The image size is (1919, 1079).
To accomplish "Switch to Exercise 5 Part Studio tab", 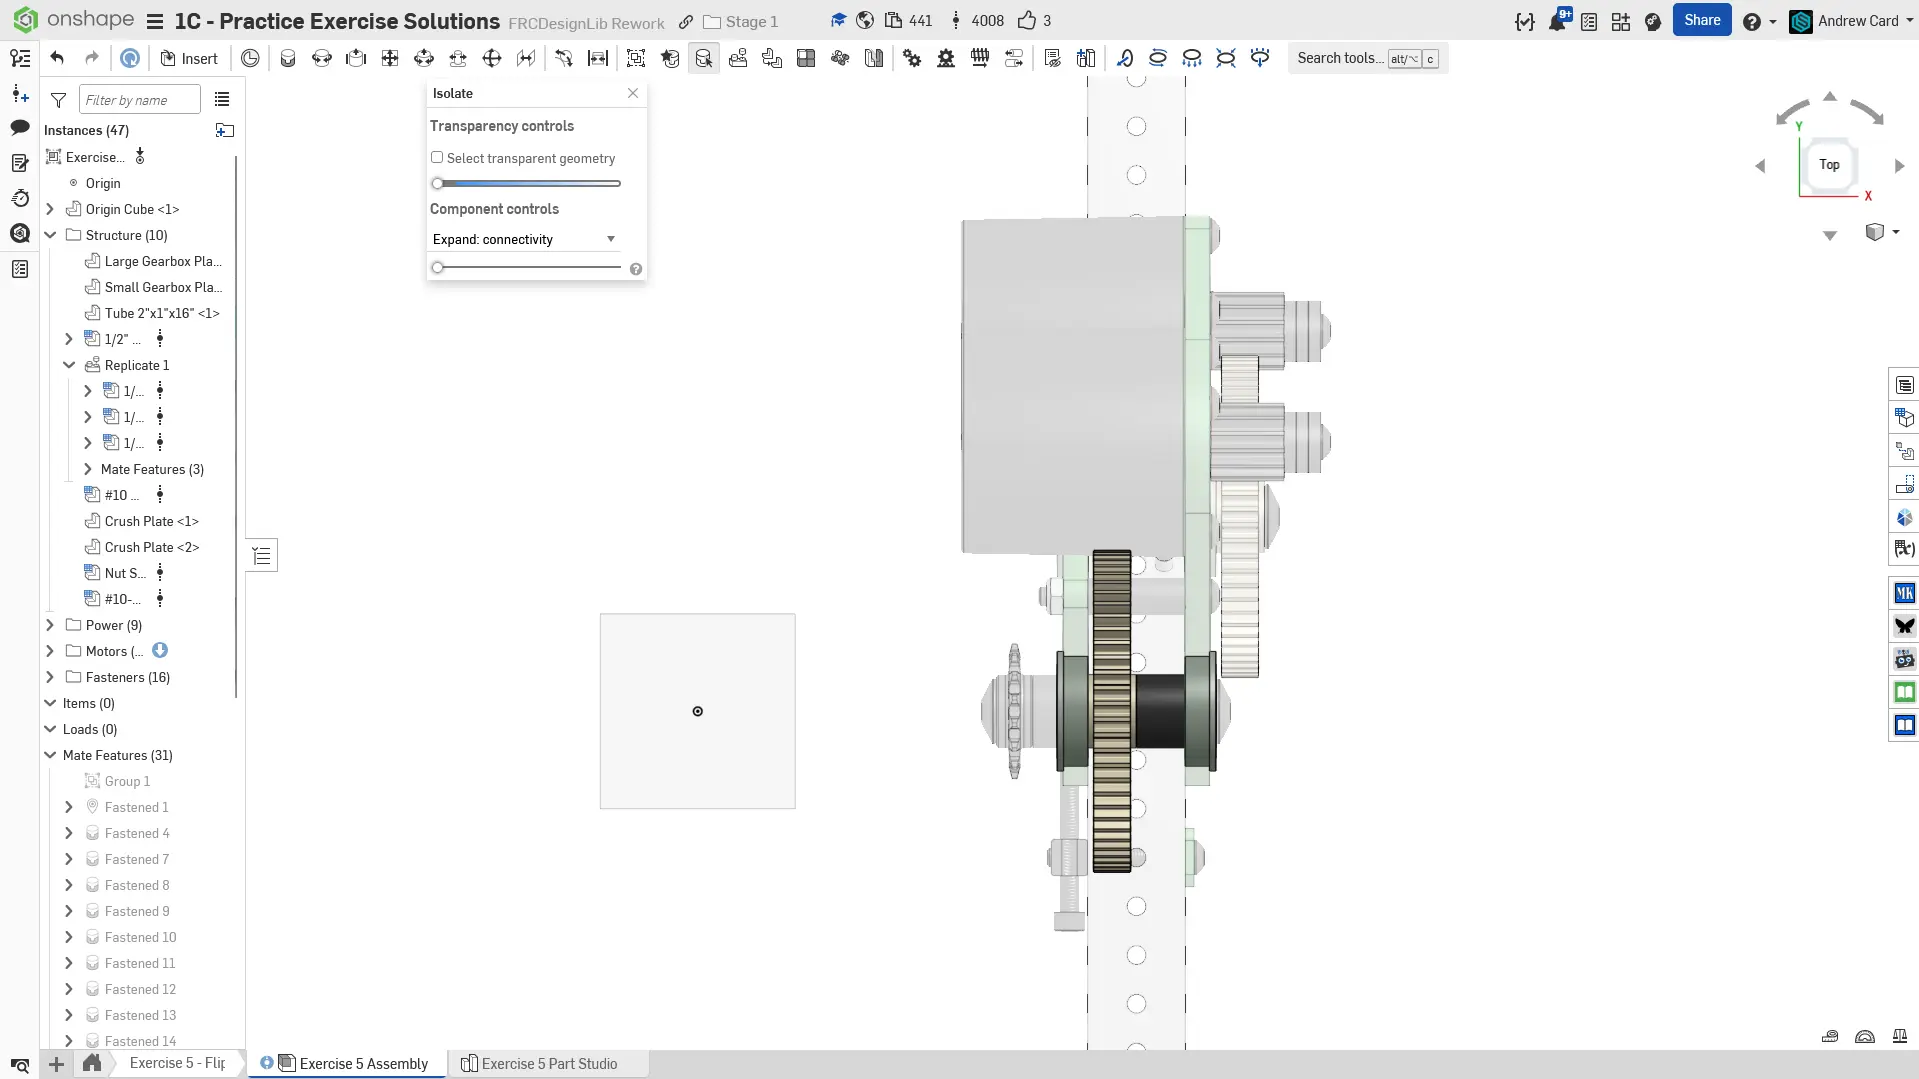I will (548, 1064).
